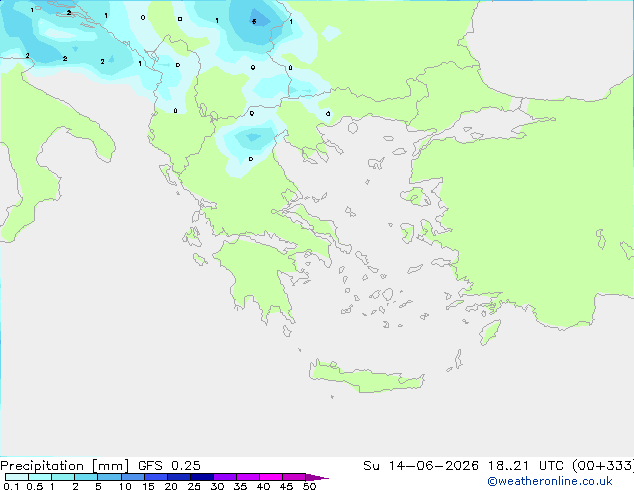Click the island of Crete on the map

tap(366, 378)
